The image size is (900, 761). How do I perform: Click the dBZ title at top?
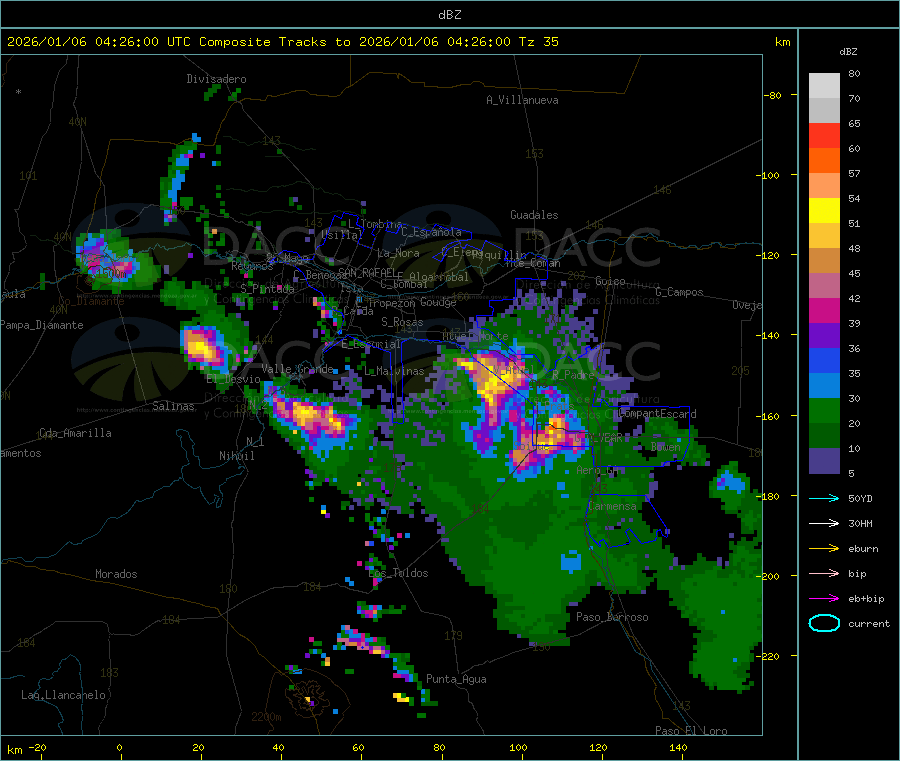(x=449, y=15)
